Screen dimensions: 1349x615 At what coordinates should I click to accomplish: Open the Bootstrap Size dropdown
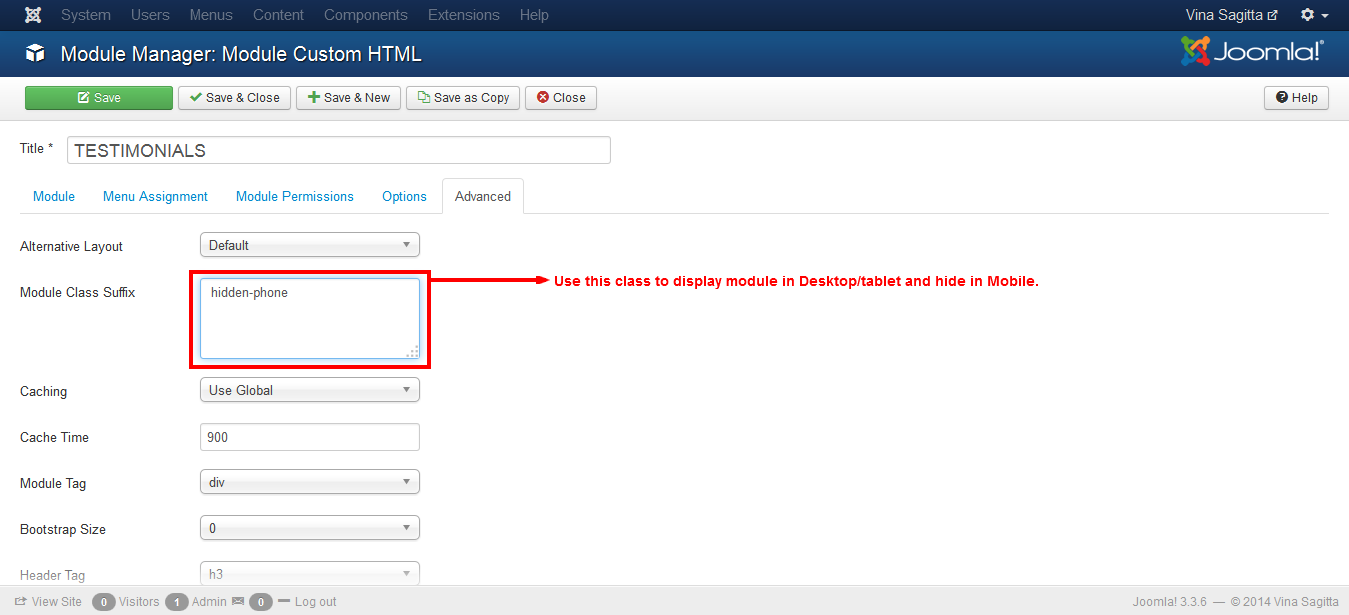pyautogui.click(x=309, y=528)
